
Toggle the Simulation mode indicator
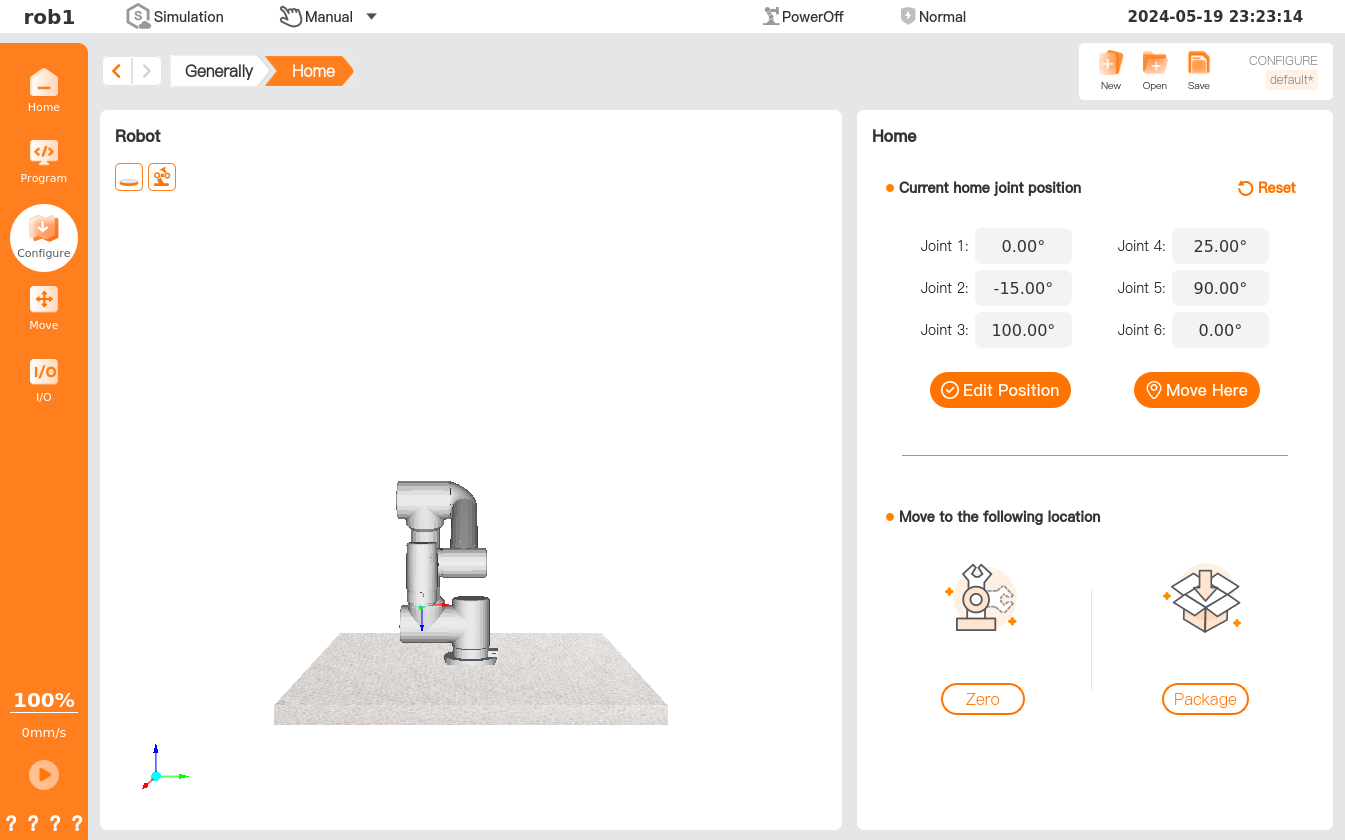tap(175, 16)
